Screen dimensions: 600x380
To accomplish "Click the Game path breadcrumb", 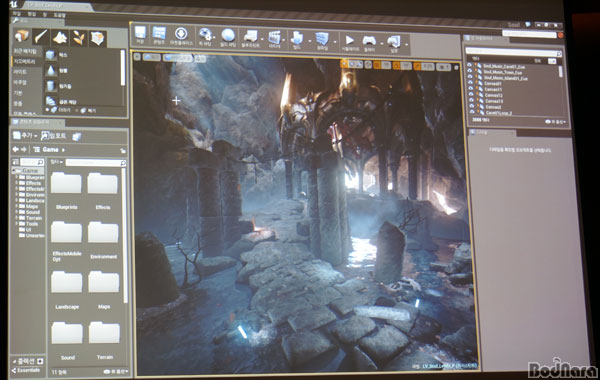I will pos(50,150).
